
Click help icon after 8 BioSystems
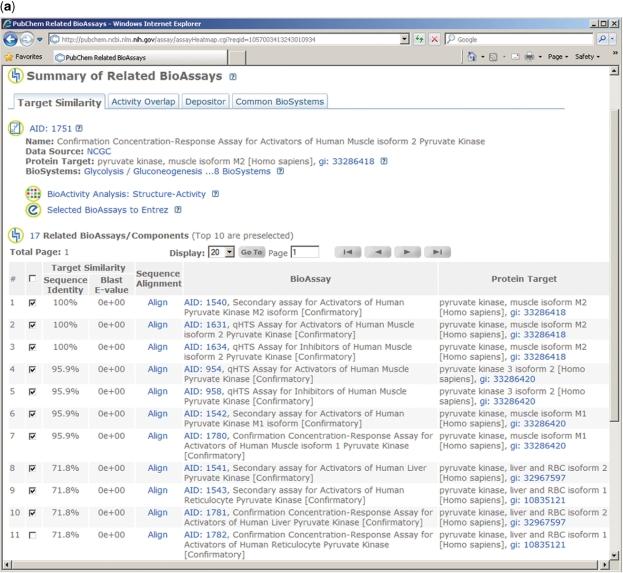coord(280,171)
